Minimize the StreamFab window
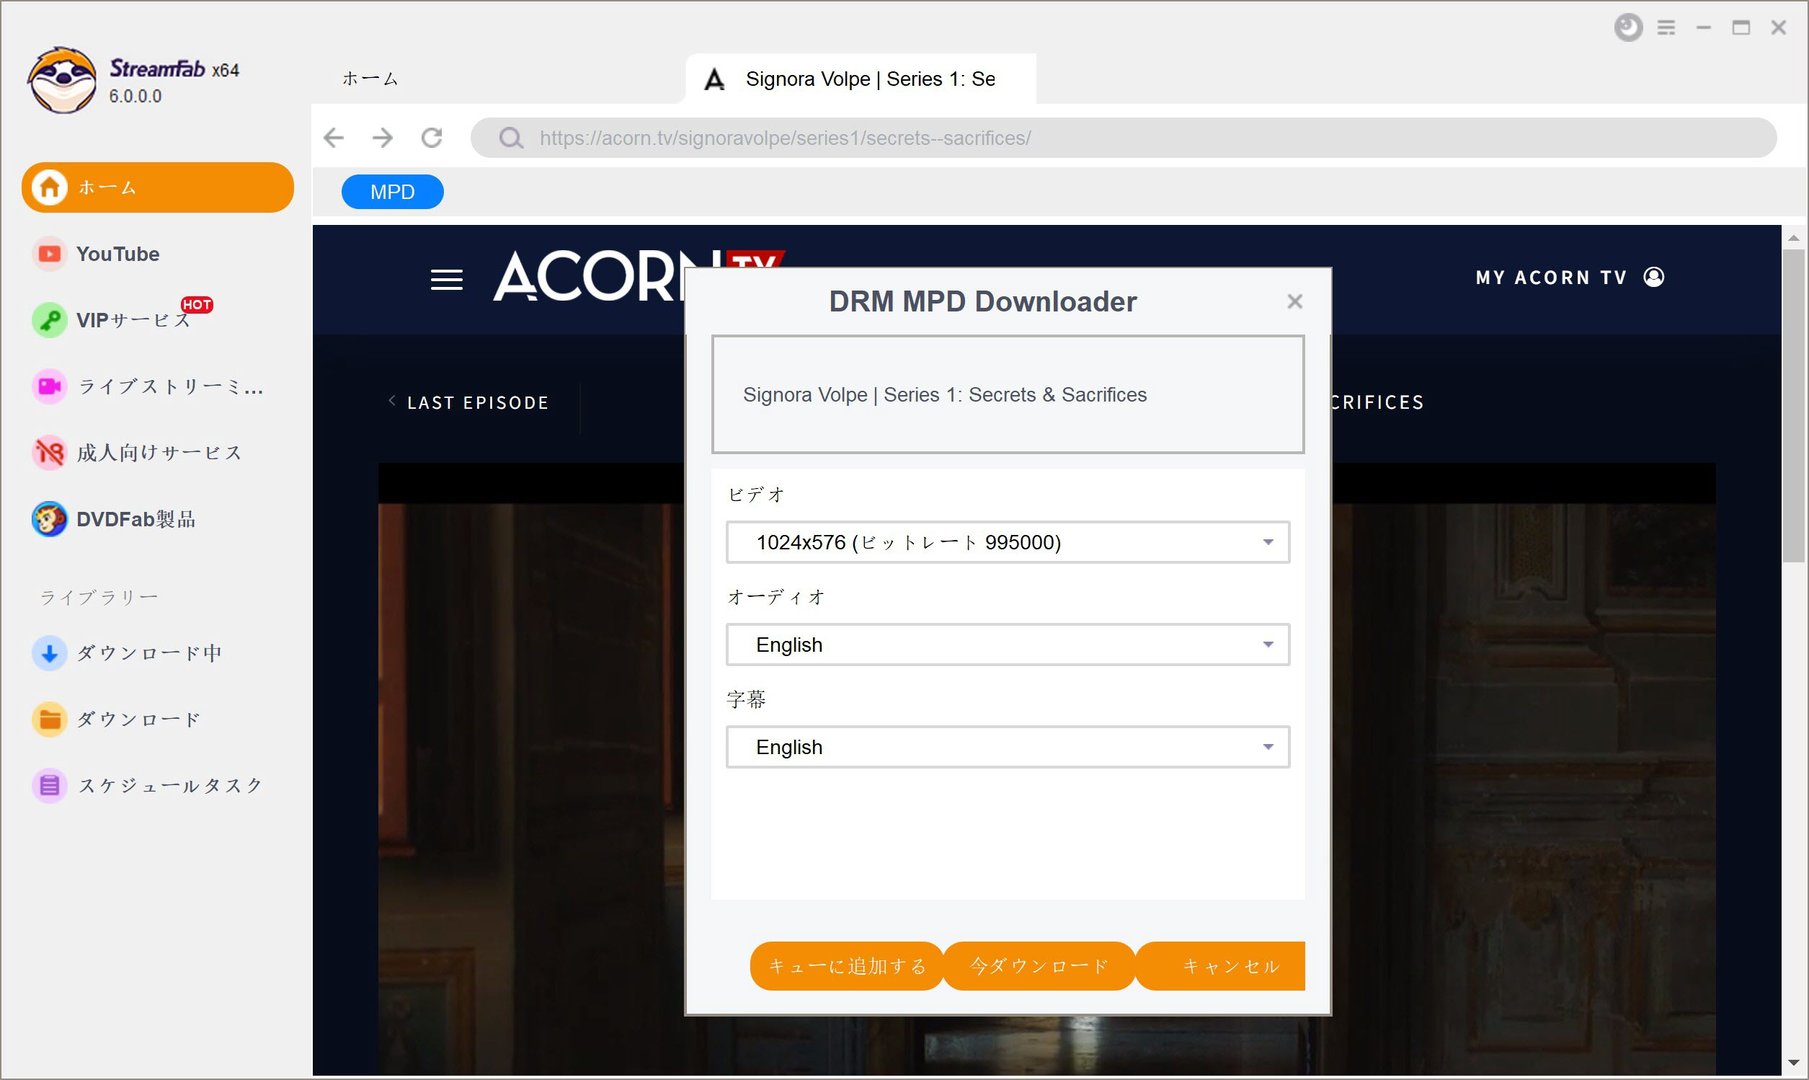 pyautogui.click(x=1704, y=28)
